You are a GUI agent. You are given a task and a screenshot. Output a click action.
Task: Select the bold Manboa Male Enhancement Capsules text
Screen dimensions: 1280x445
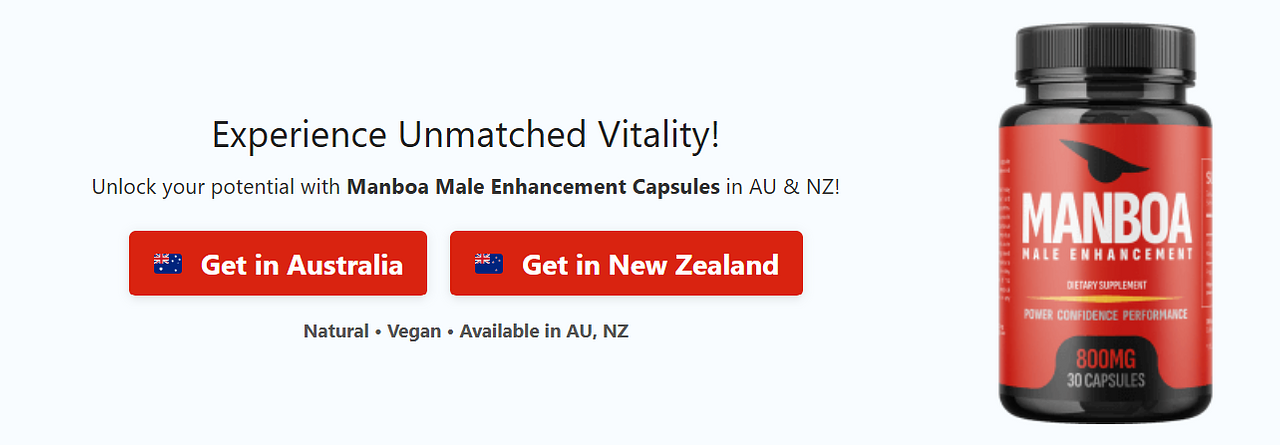(x=533, y=187)
